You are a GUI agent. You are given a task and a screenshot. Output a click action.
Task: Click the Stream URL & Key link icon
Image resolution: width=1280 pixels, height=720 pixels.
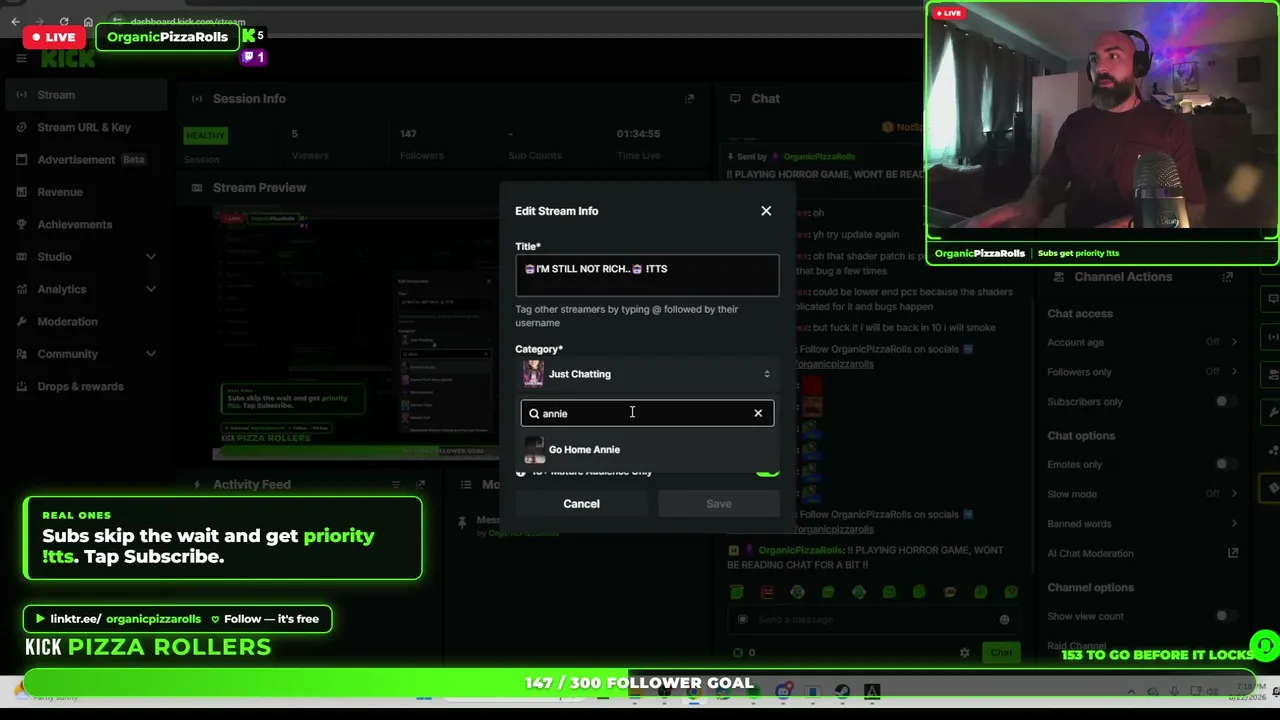pos(21,127)
